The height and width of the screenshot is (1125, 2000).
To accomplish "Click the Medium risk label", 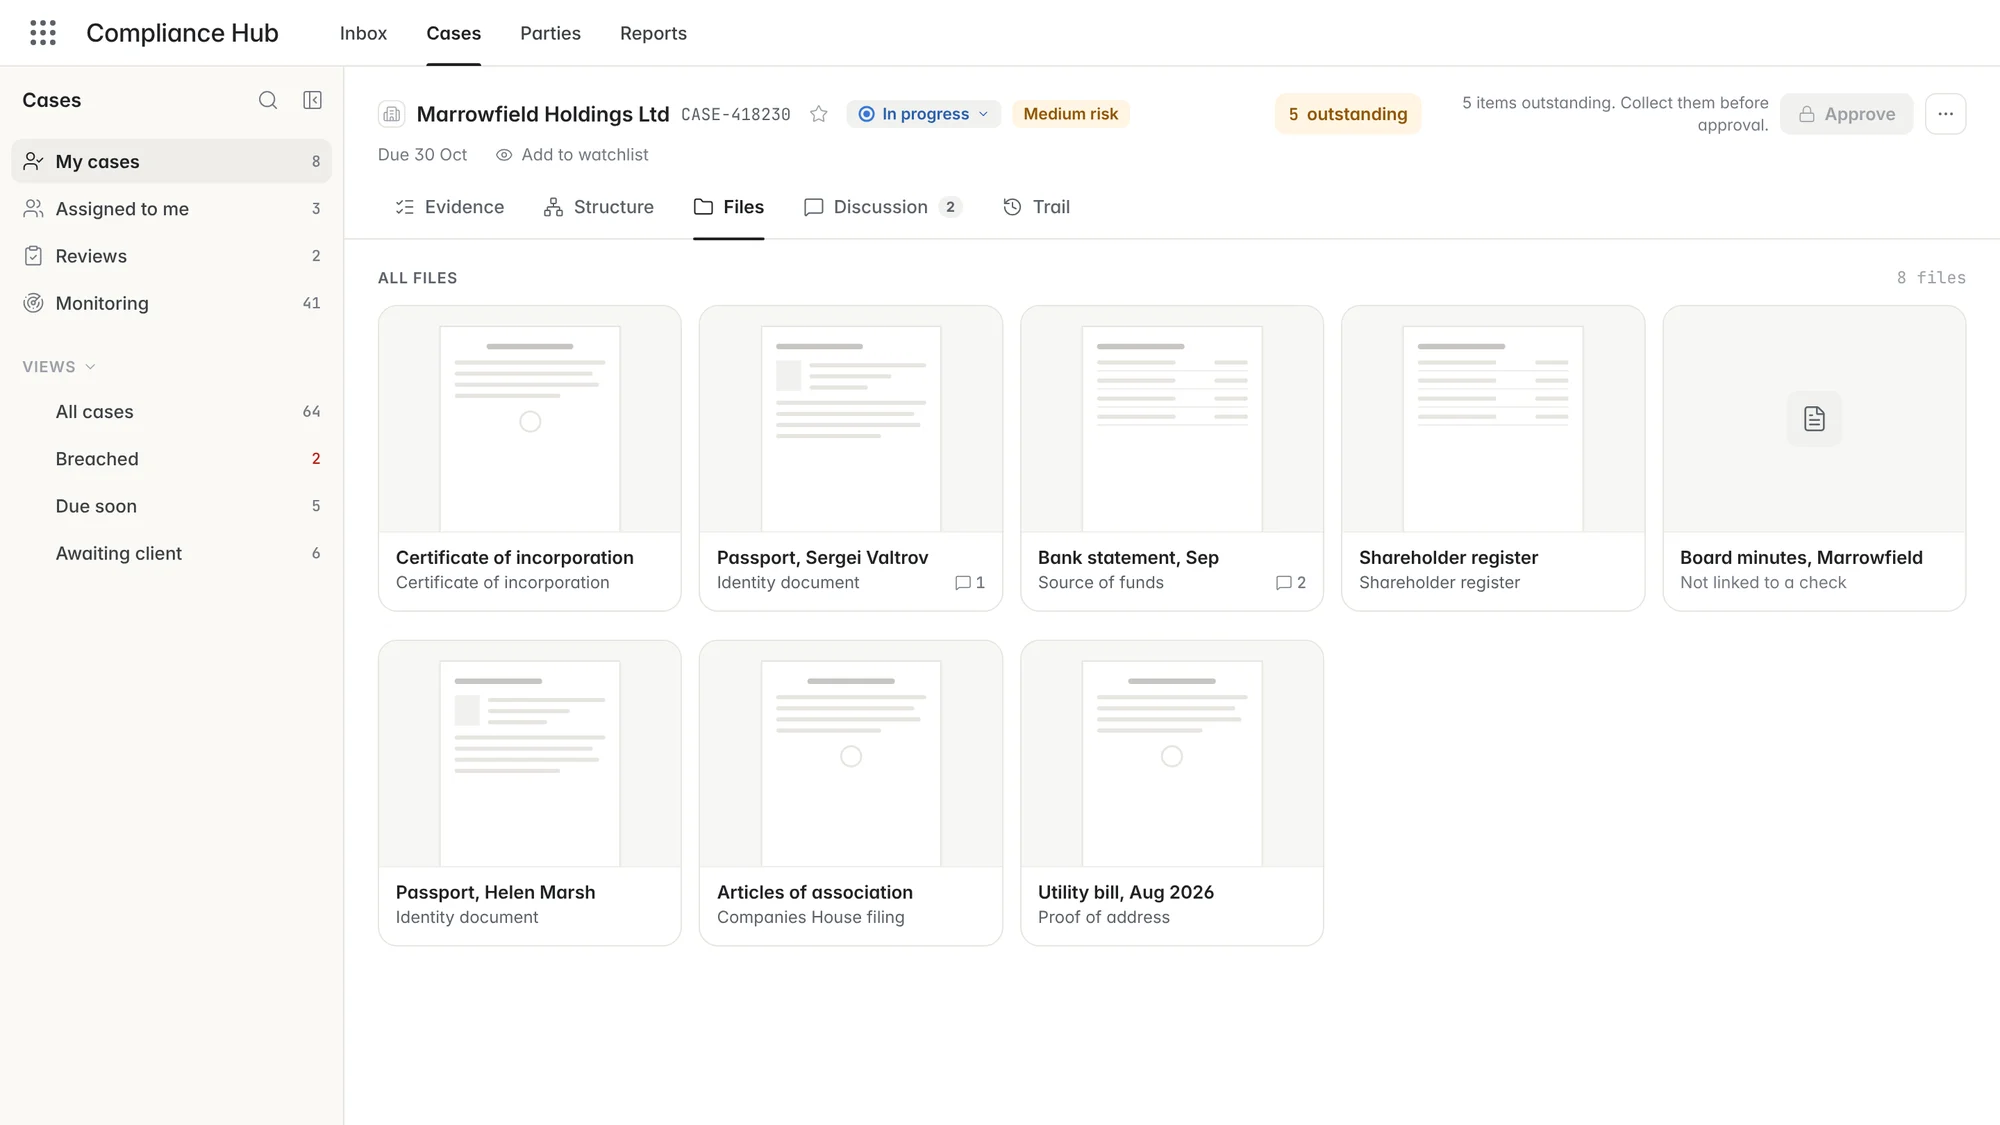I will (1070, 114).
